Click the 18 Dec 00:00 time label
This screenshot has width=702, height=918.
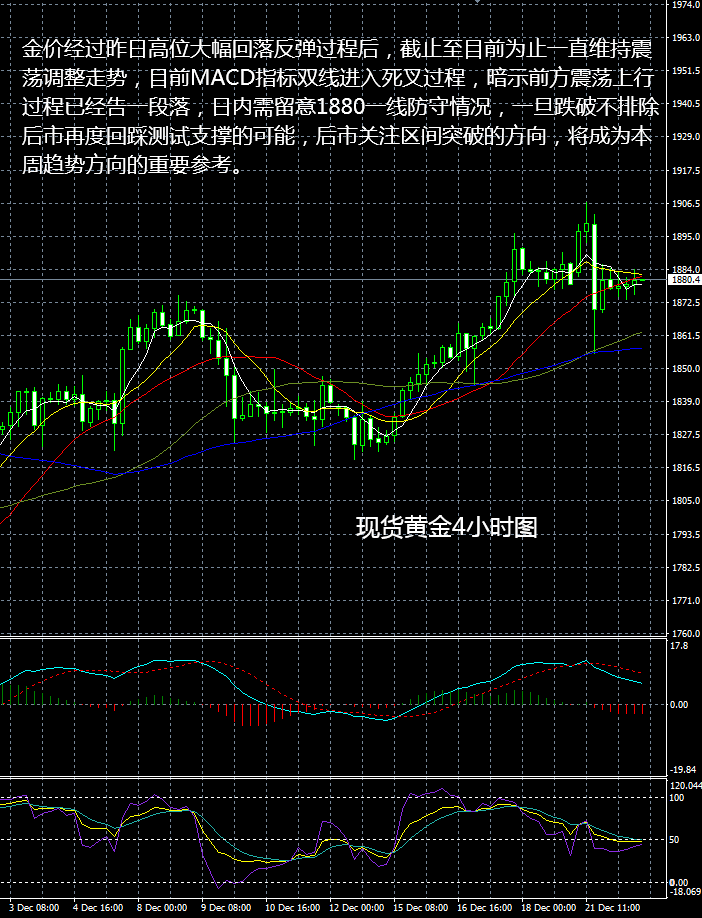coord(549,908)
